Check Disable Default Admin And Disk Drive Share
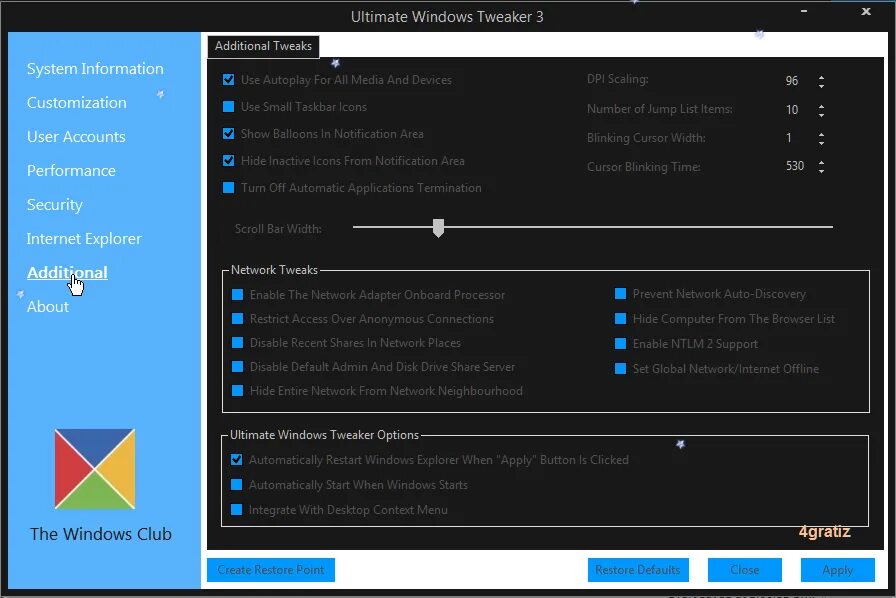Image resolution: width=896 pixels, height=598 pixels. (x=237, y=366)
